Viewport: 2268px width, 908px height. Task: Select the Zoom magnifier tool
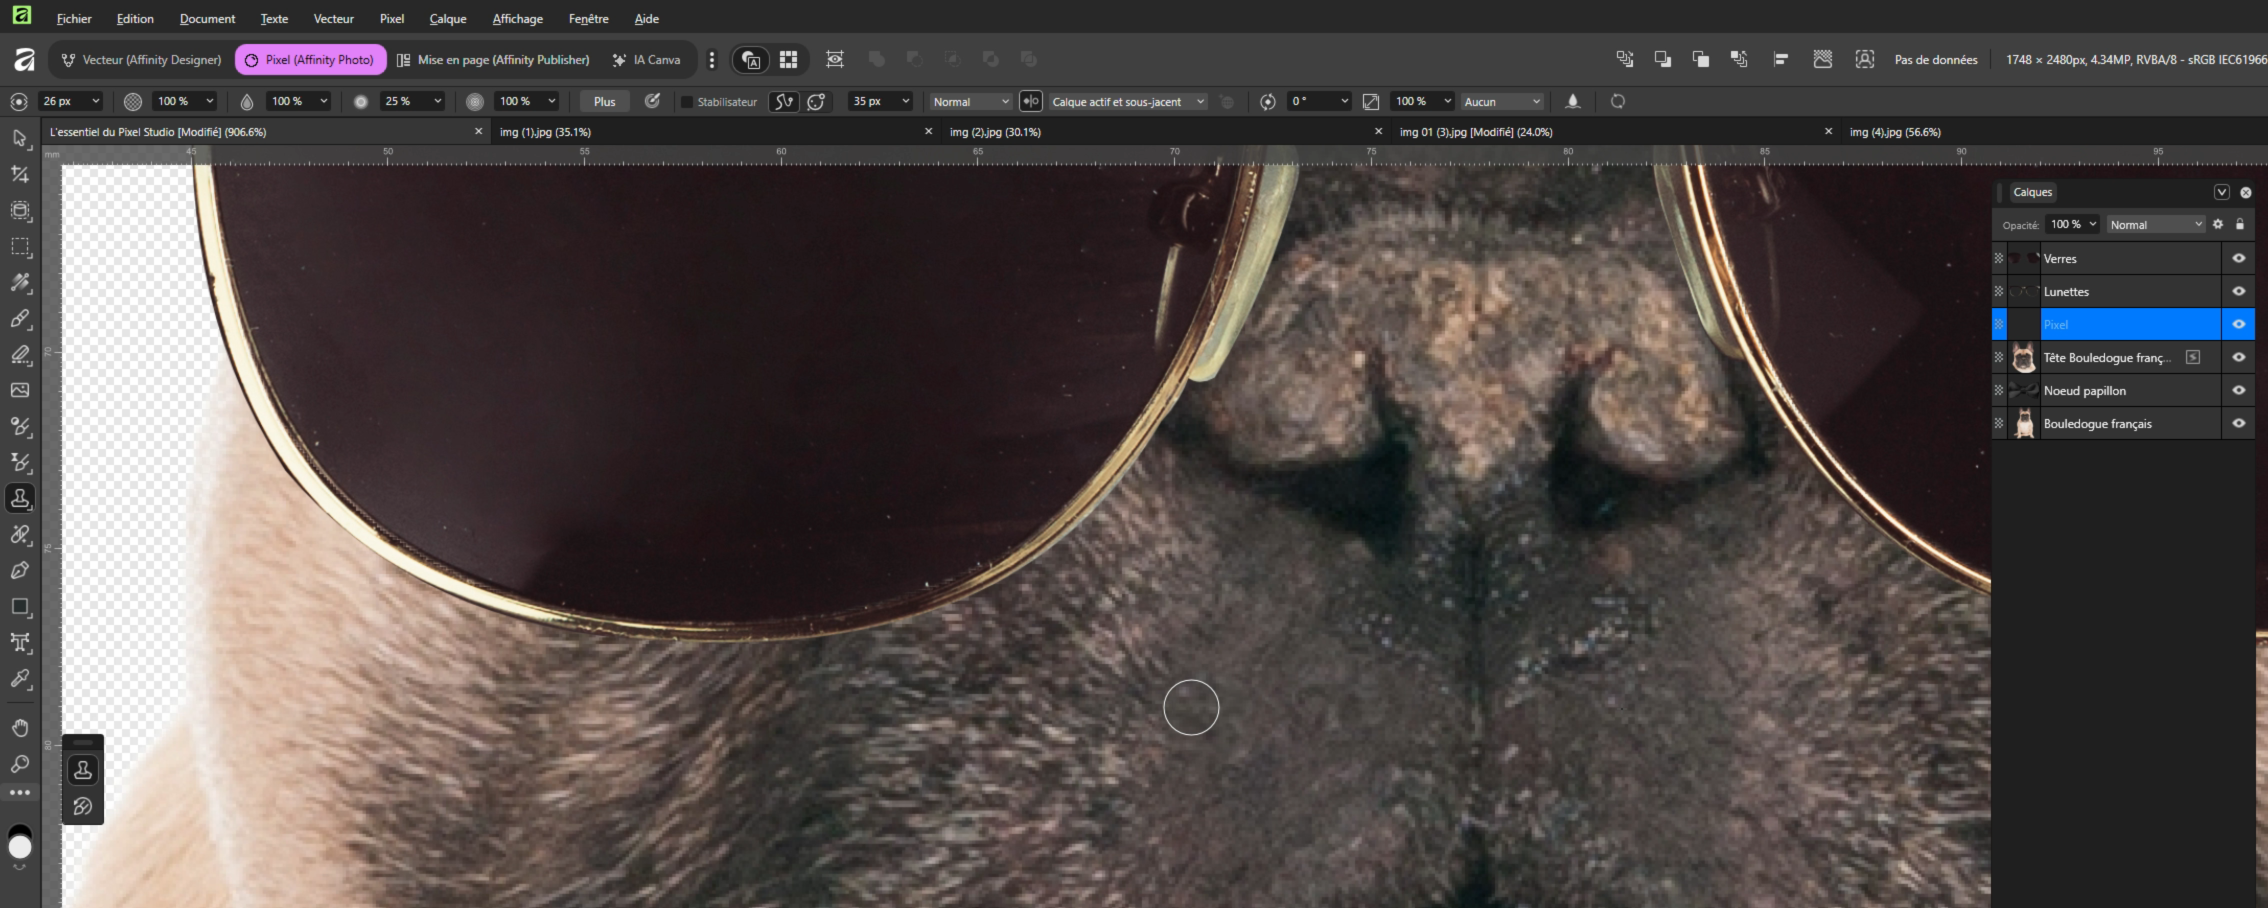click(x=20, y=764)
